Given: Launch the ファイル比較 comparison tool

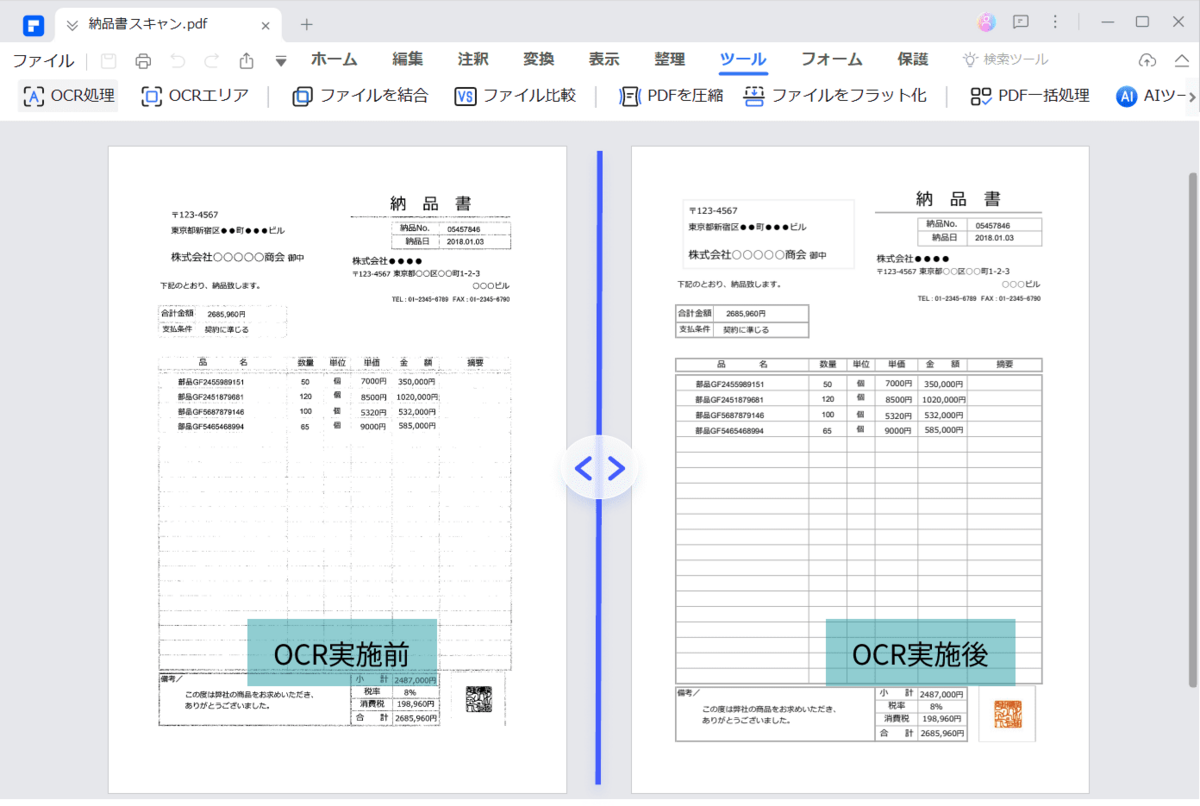Looking at the screenshot, I should coord(515,96).
